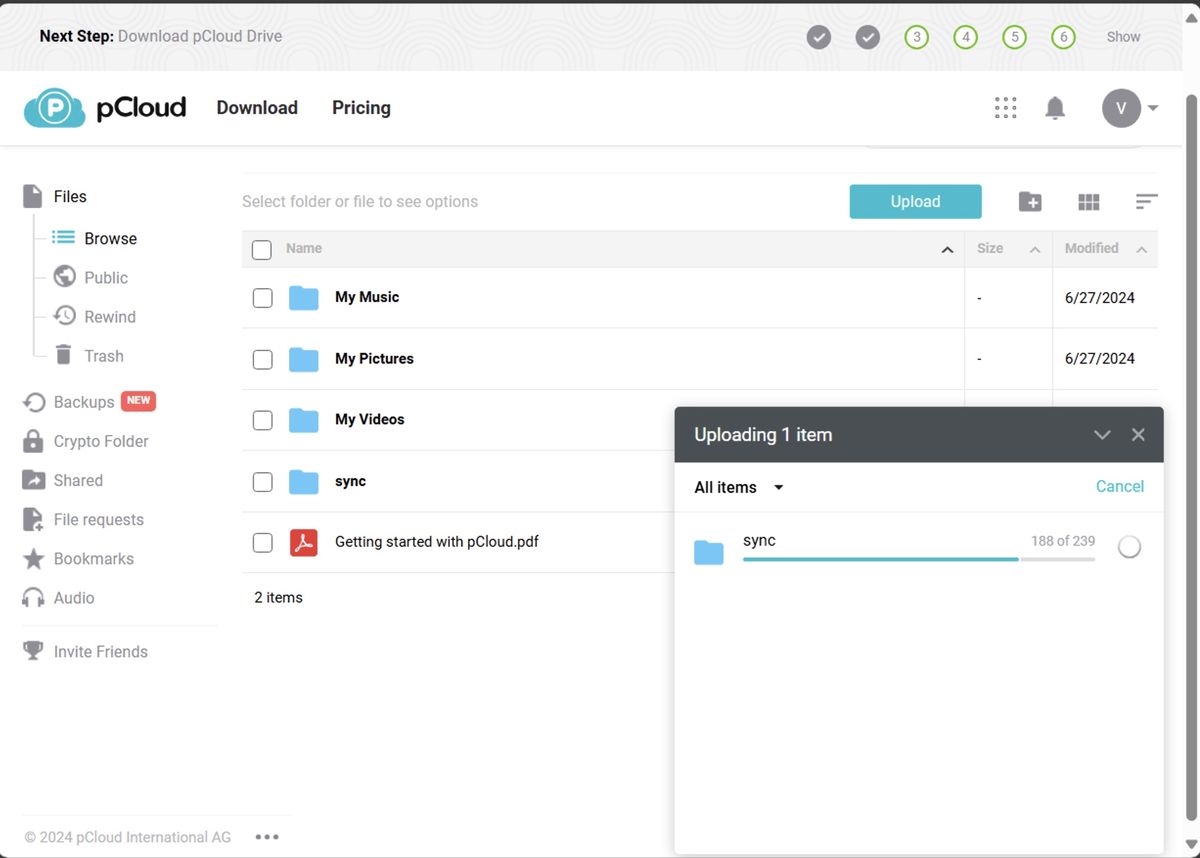
Task: Cancel the sync folder upload
Action: pos(1119,486)
